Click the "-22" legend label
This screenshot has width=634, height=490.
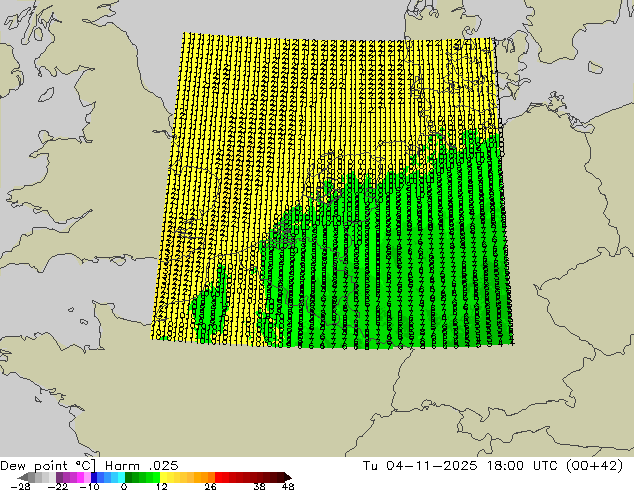(58, 486)
